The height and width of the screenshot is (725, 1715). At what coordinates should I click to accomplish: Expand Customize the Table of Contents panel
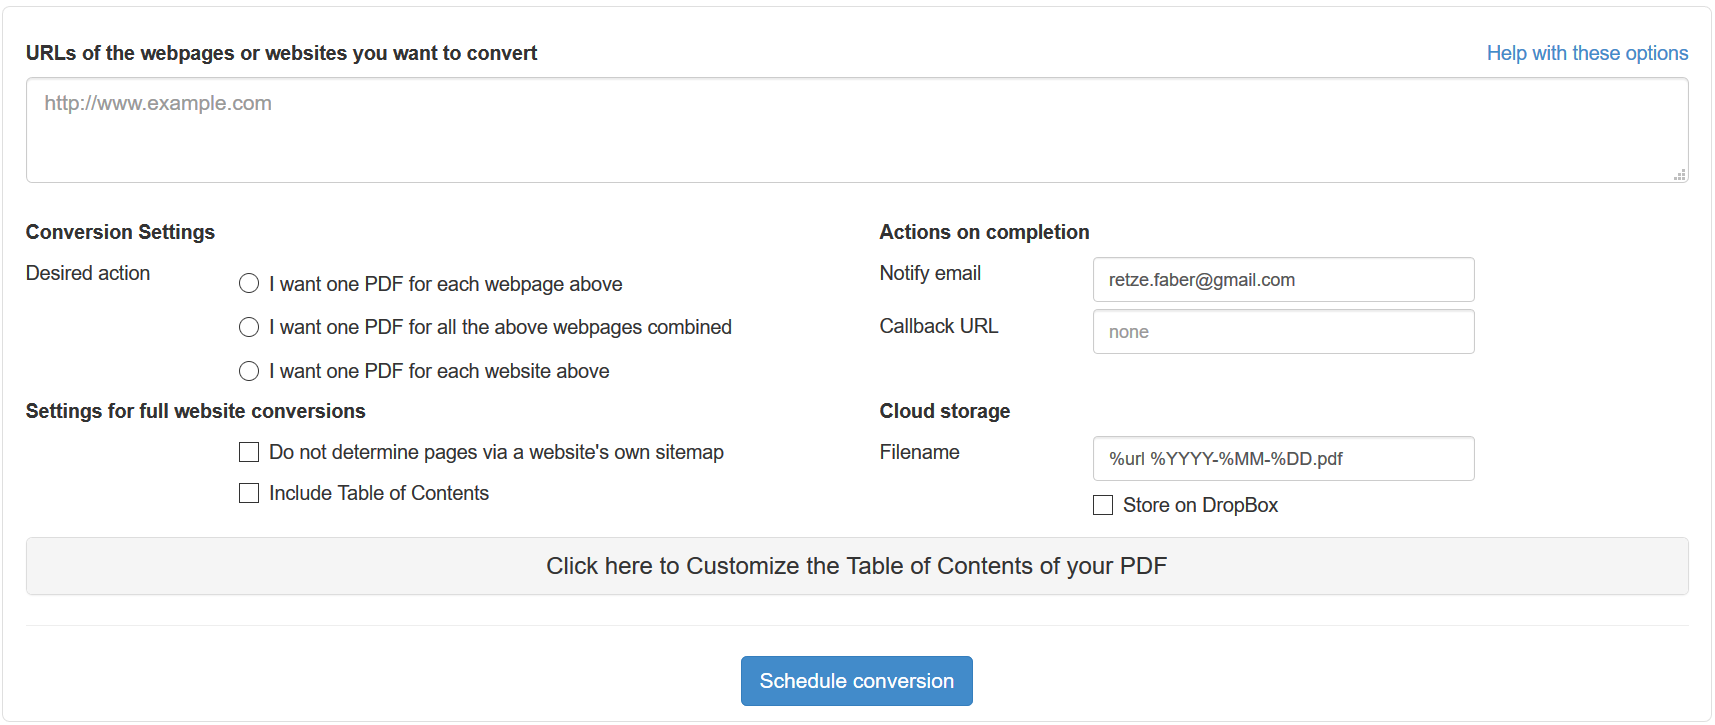pyautogui.click(x=857, y=566)
